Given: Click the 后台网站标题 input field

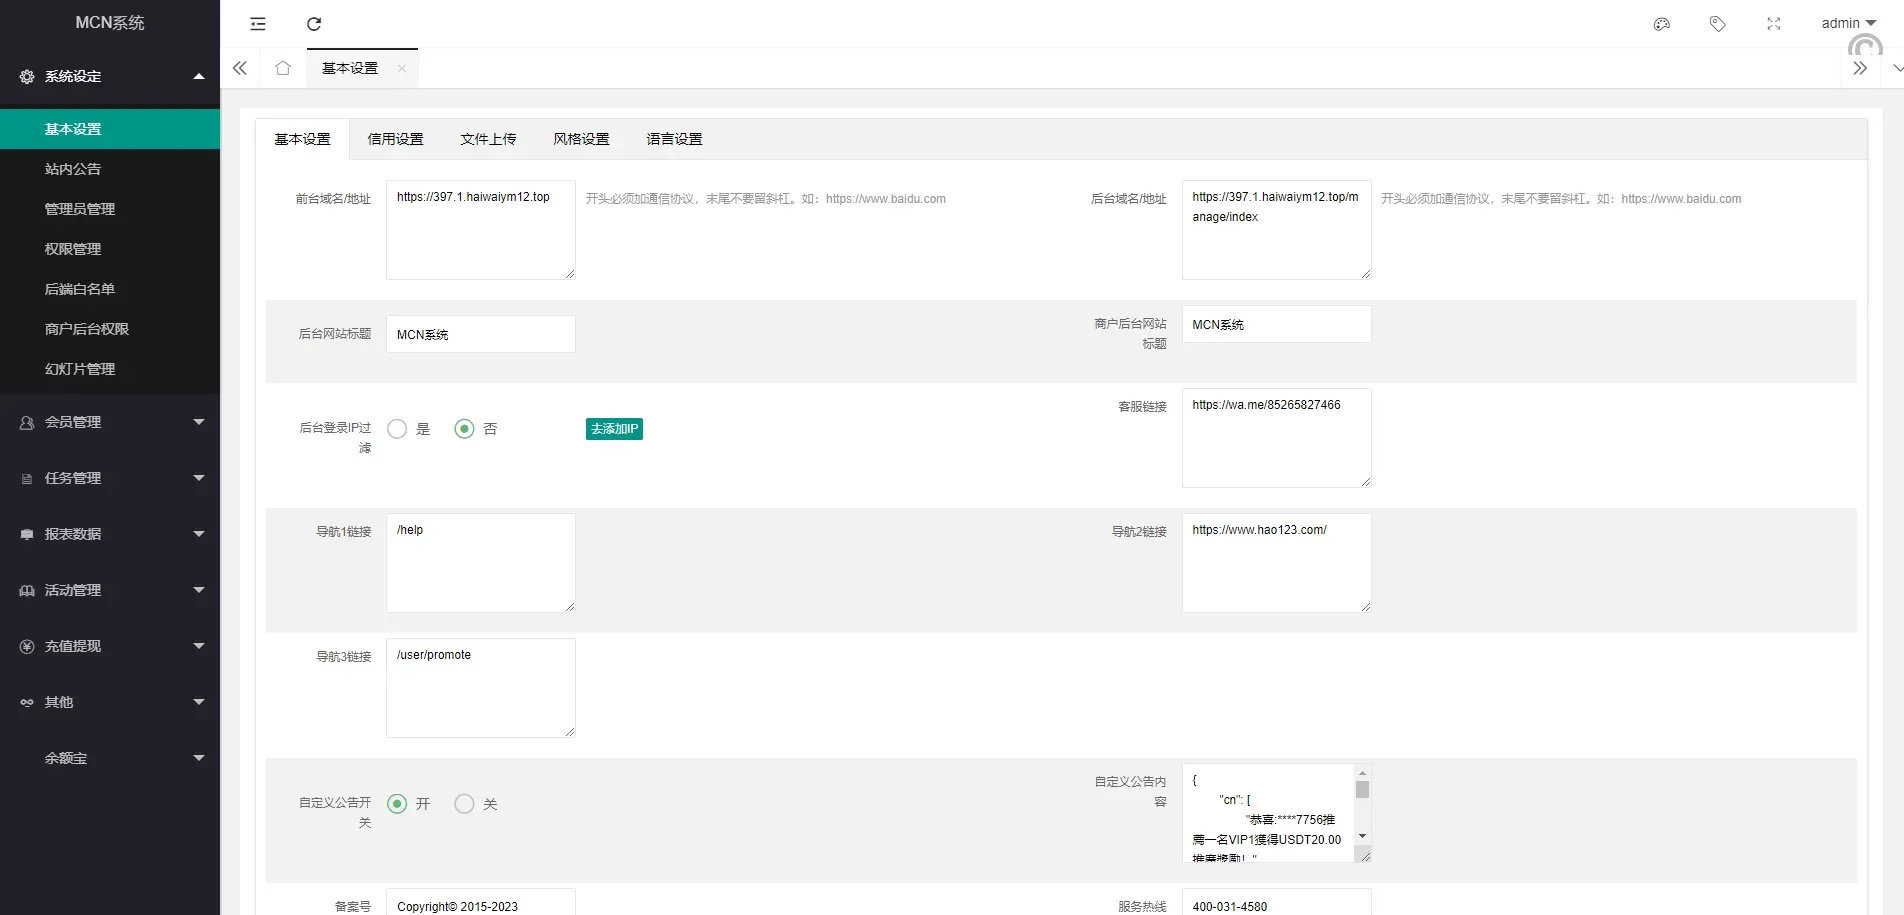Looking at the screenshot, I should click(x=480, y=334).
